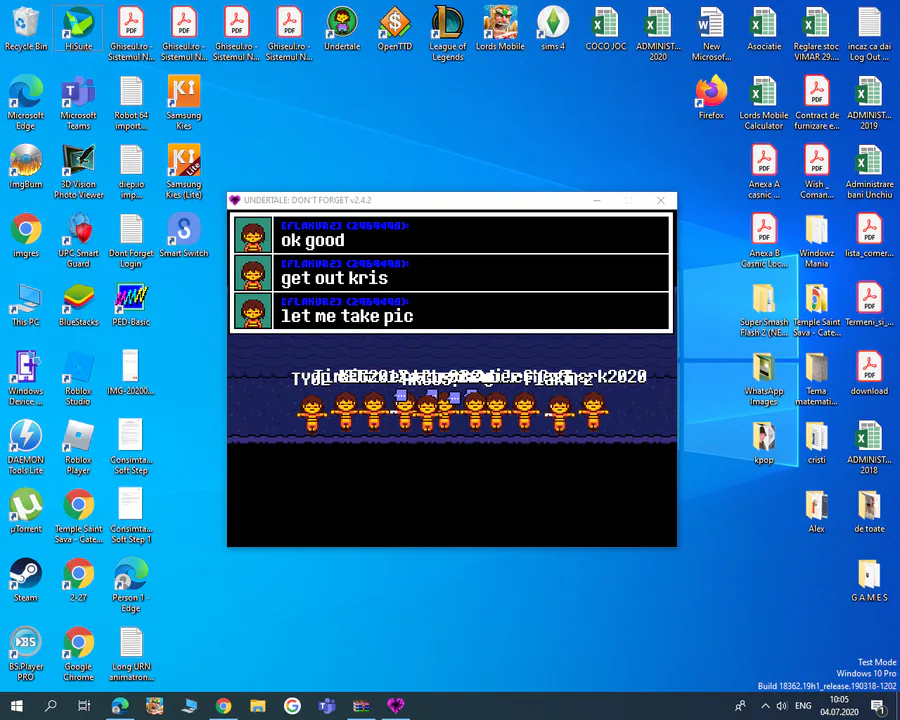
Task: Open the UPC Smart Guard shortcut
Action: [x=79, y=240]
